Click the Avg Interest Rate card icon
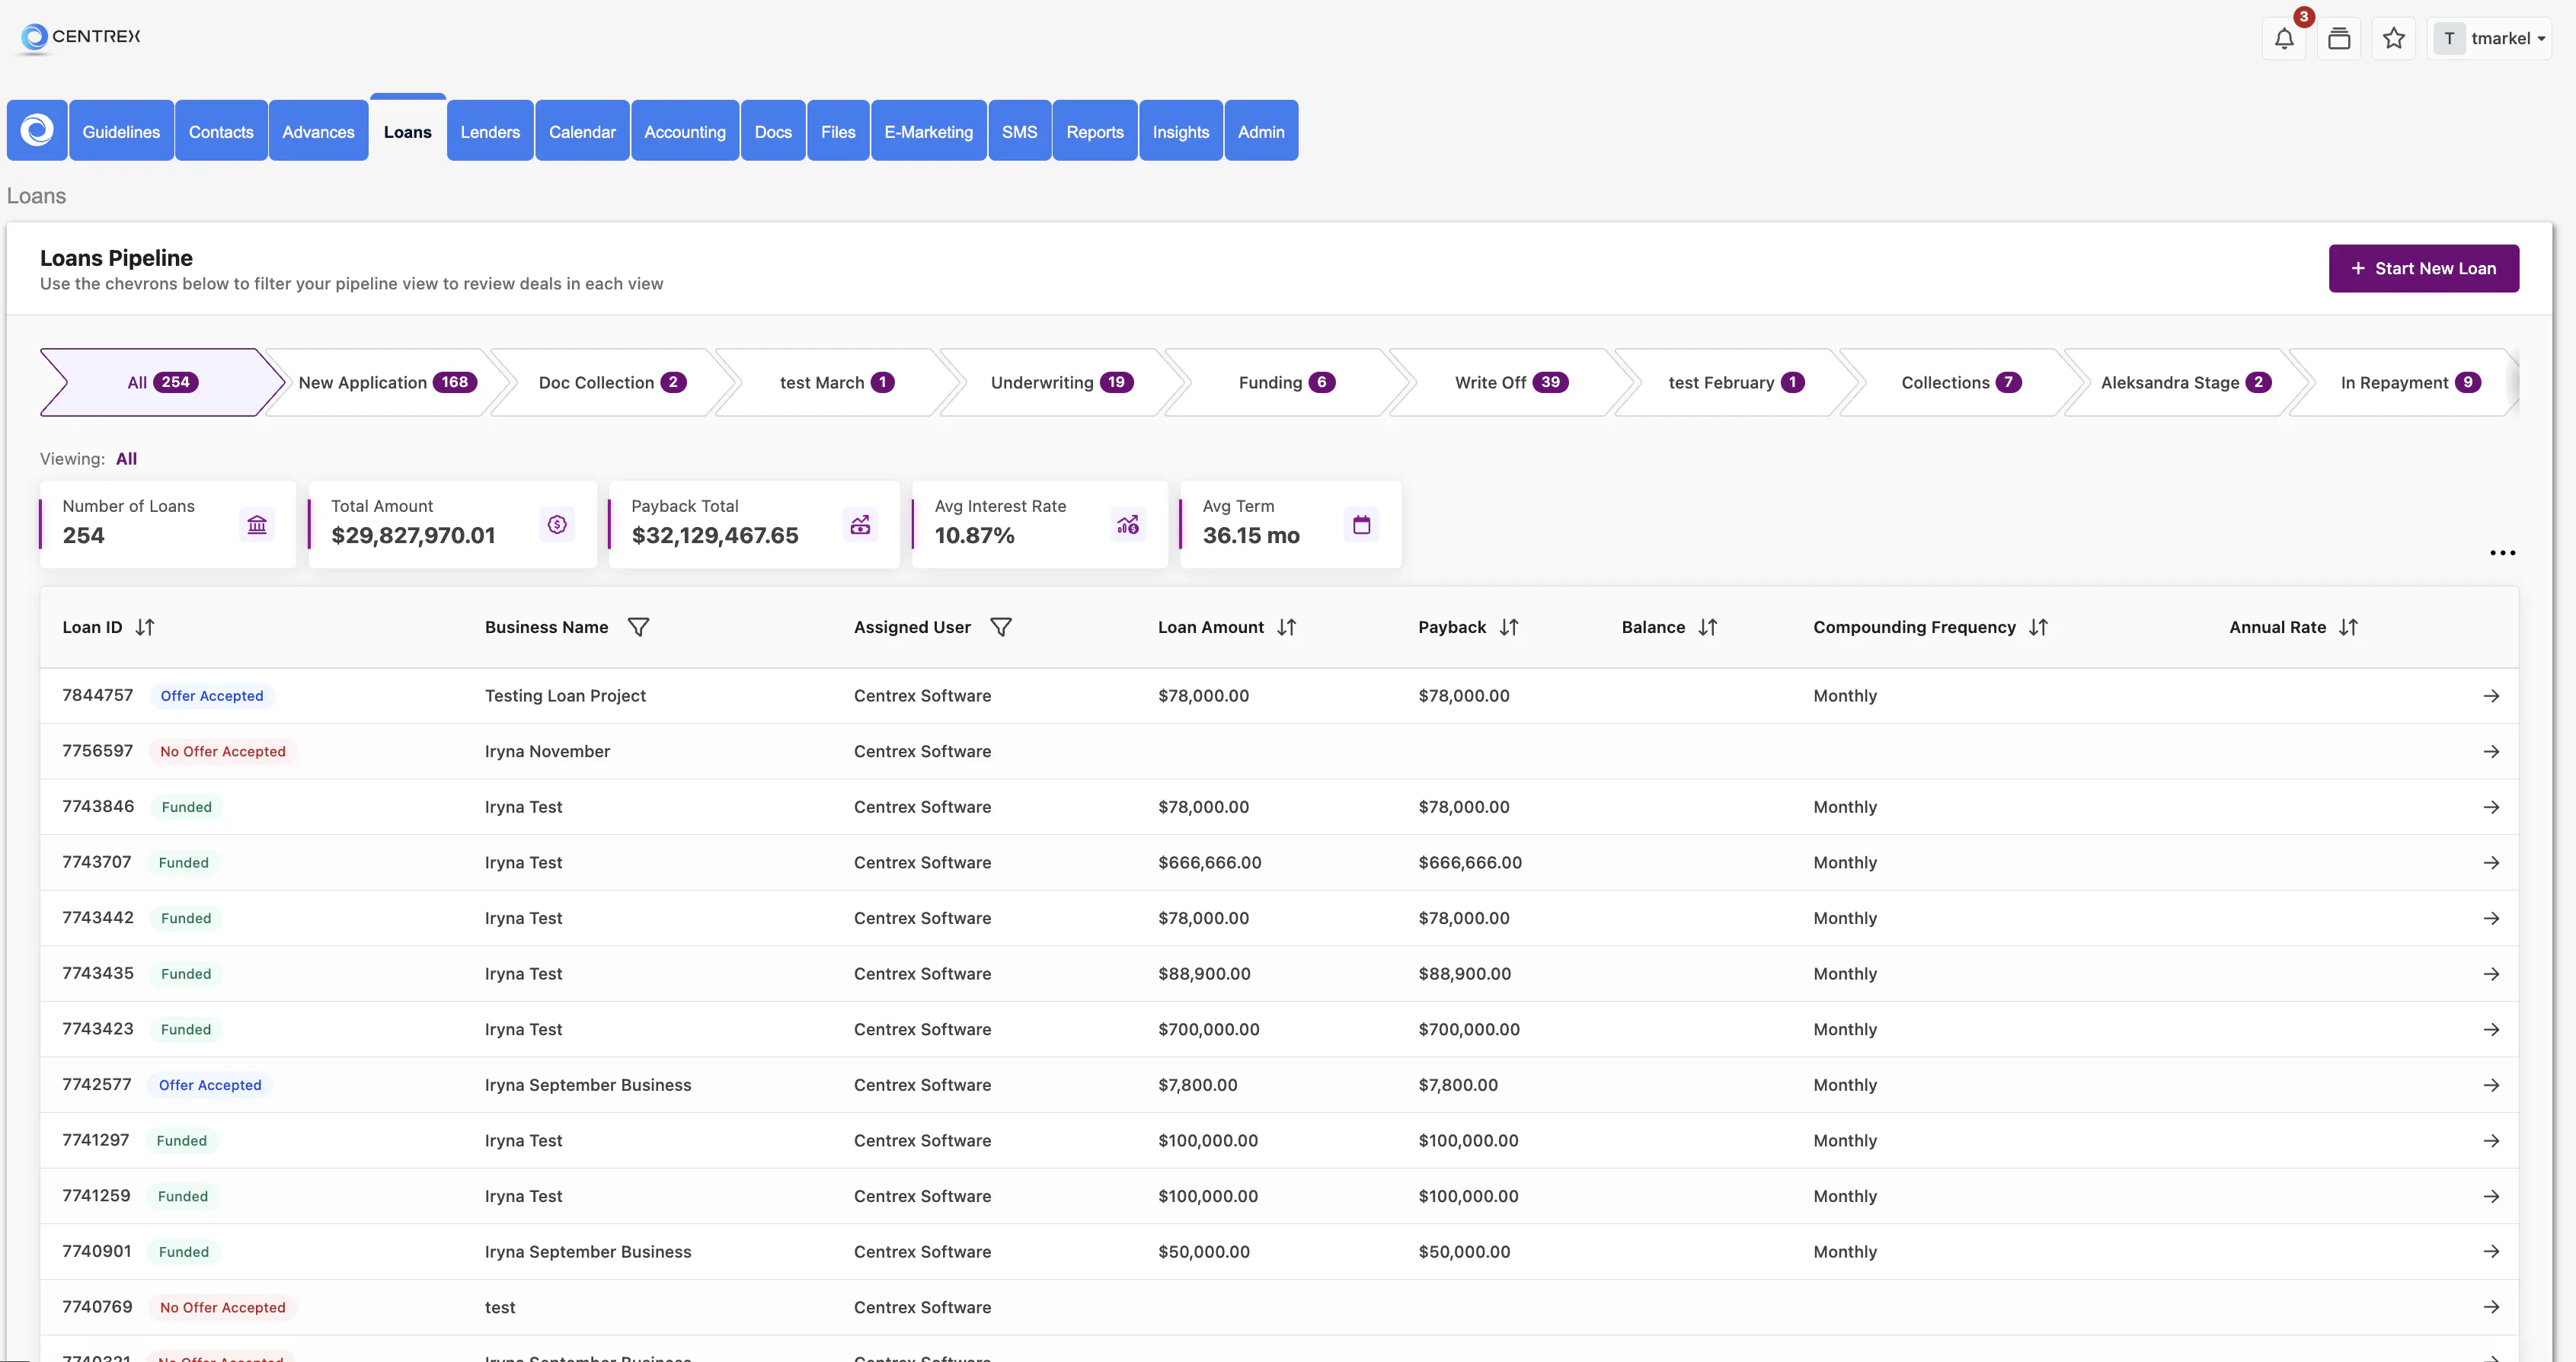 1128,525
